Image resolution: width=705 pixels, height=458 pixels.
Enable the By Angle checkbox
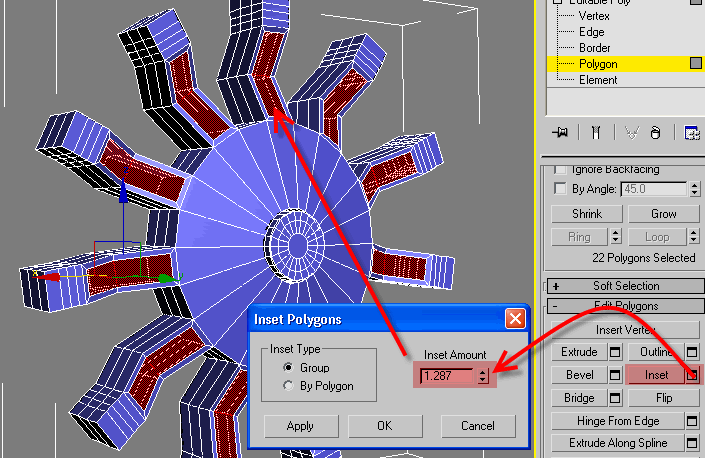(560, 189)
